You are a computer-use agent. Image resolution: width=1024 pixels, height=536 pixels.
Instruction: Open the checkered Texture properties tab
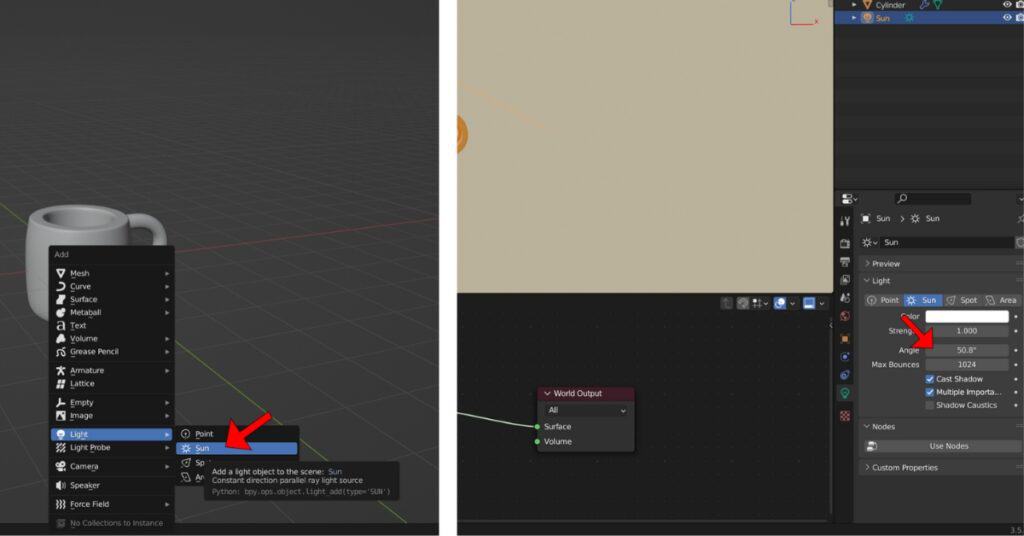(x=845, y=415)
